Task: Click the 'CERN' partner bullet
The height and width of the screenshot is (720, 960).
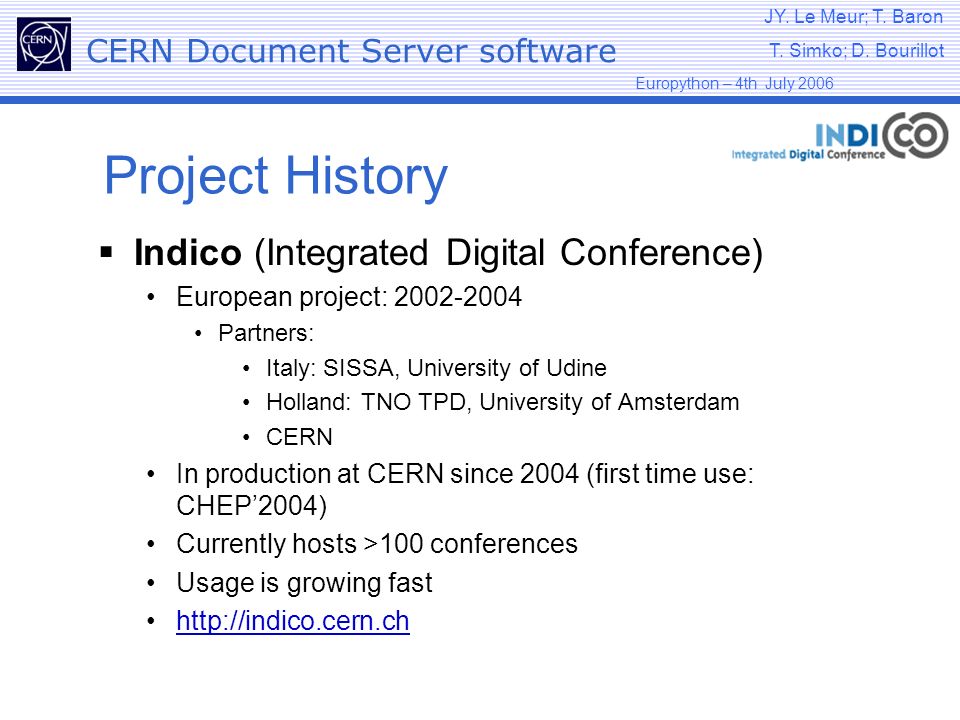Action: (299, 437)
